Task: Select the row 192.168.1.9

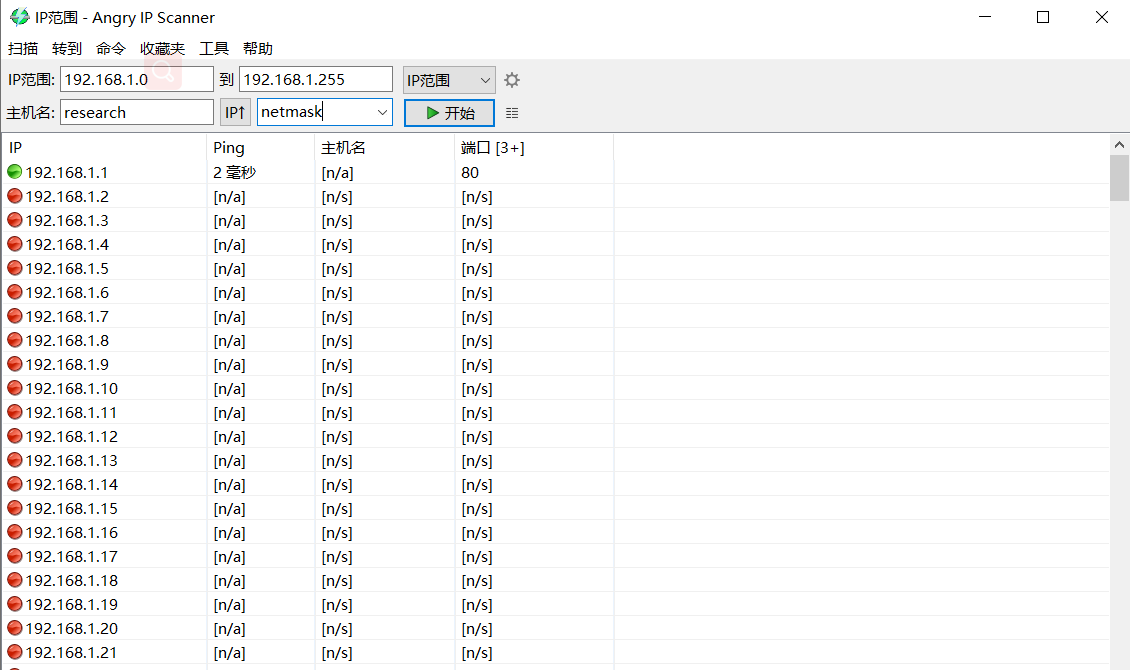Action: tap(555, 365)
